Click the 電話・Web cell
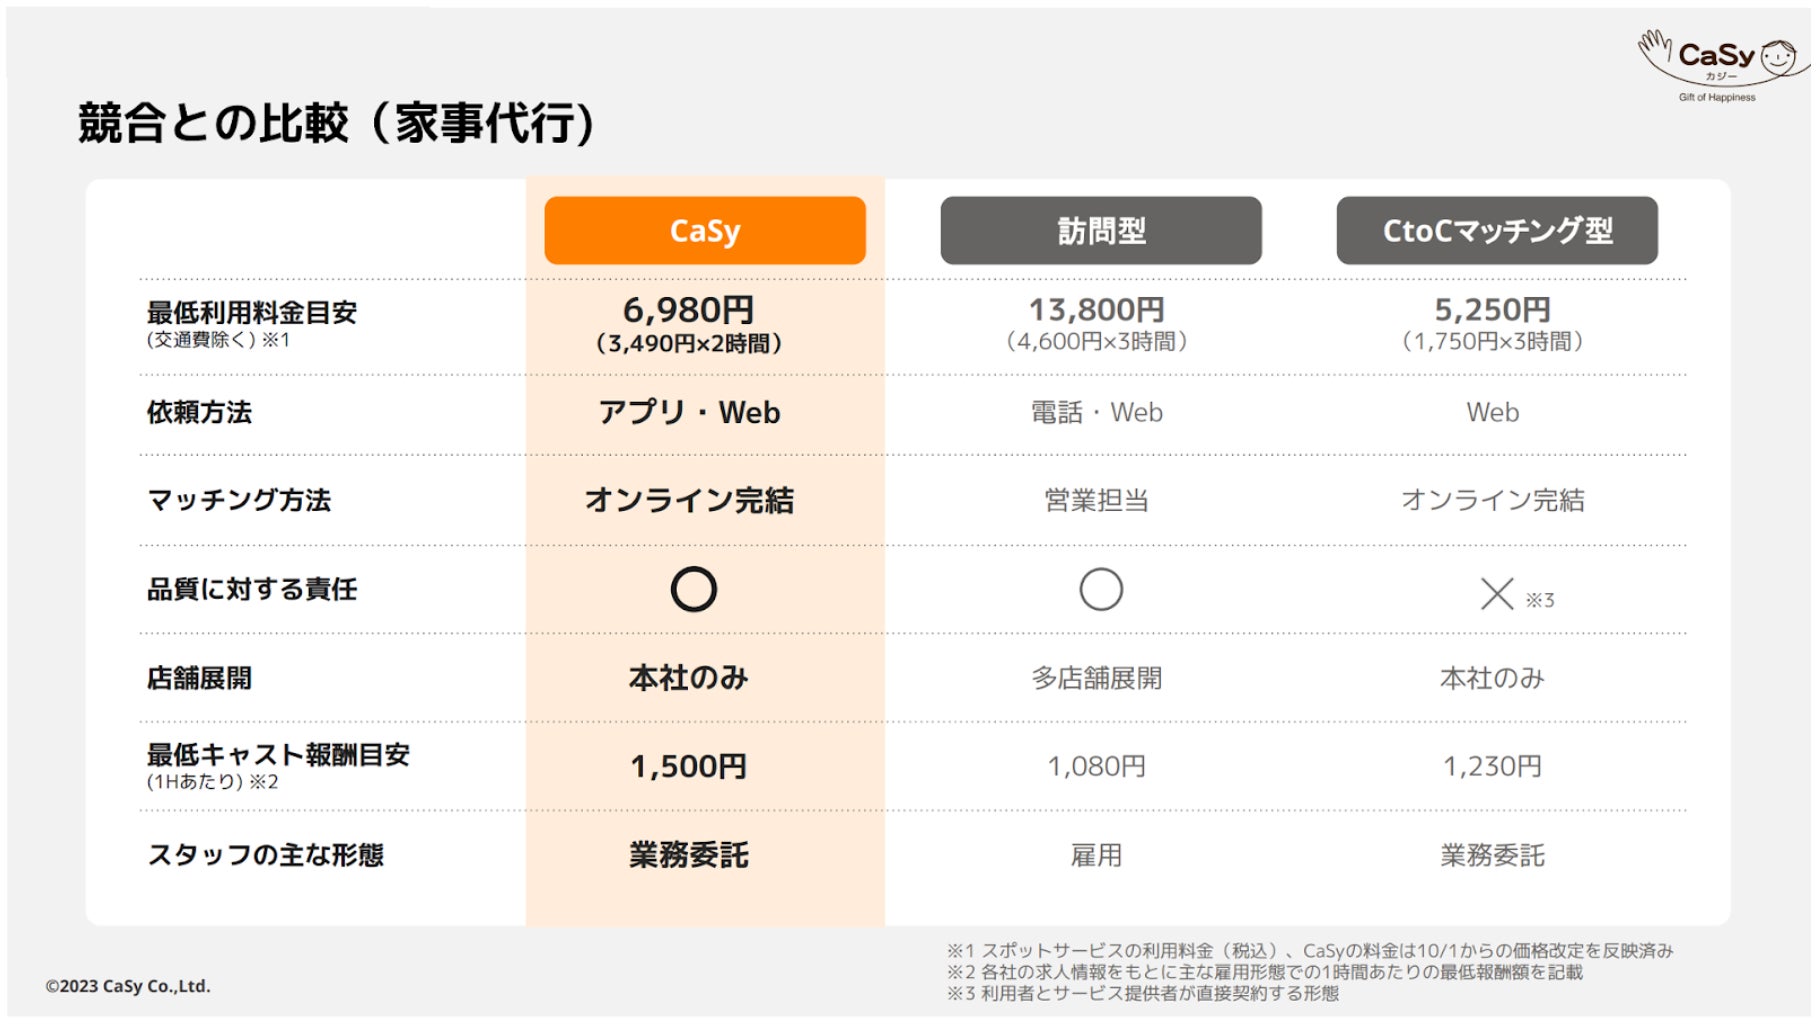Screen dimensions: 1820x1028 [x=1096, y=412]
